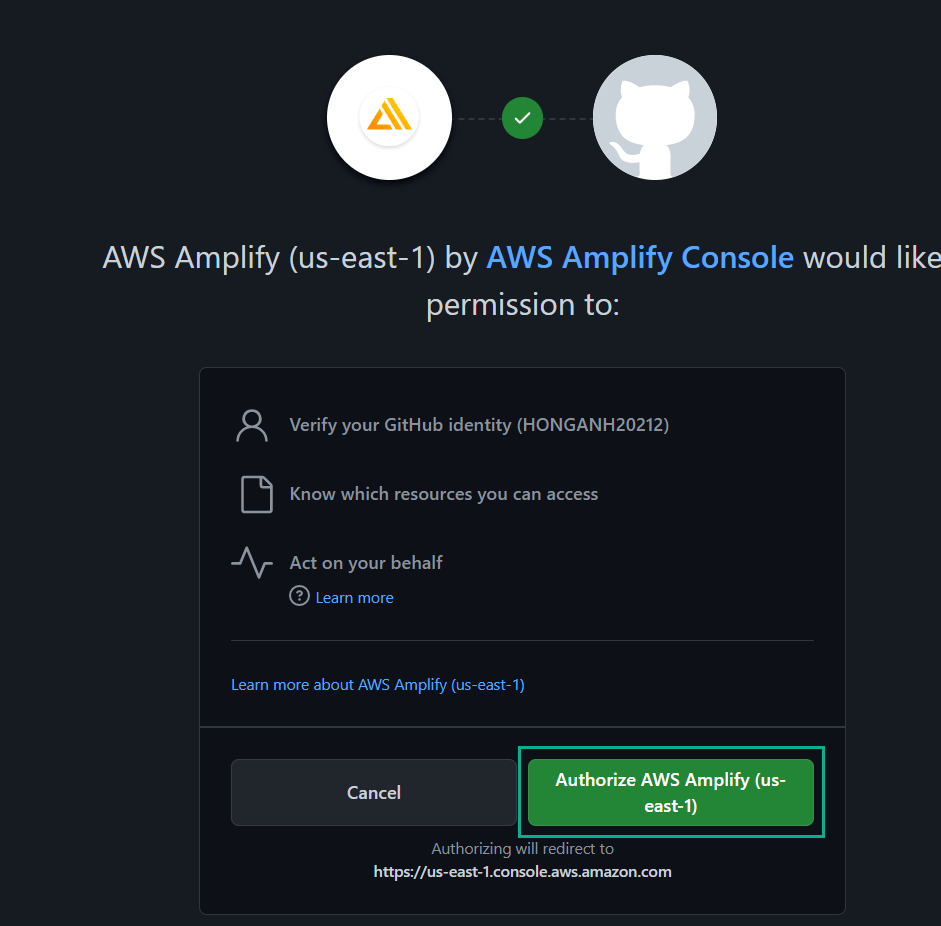Click the 'Authorizing will redirect to' note
The height and width of the screenshot is (926, 941).
pyautogui.click(x=522, y=849)
